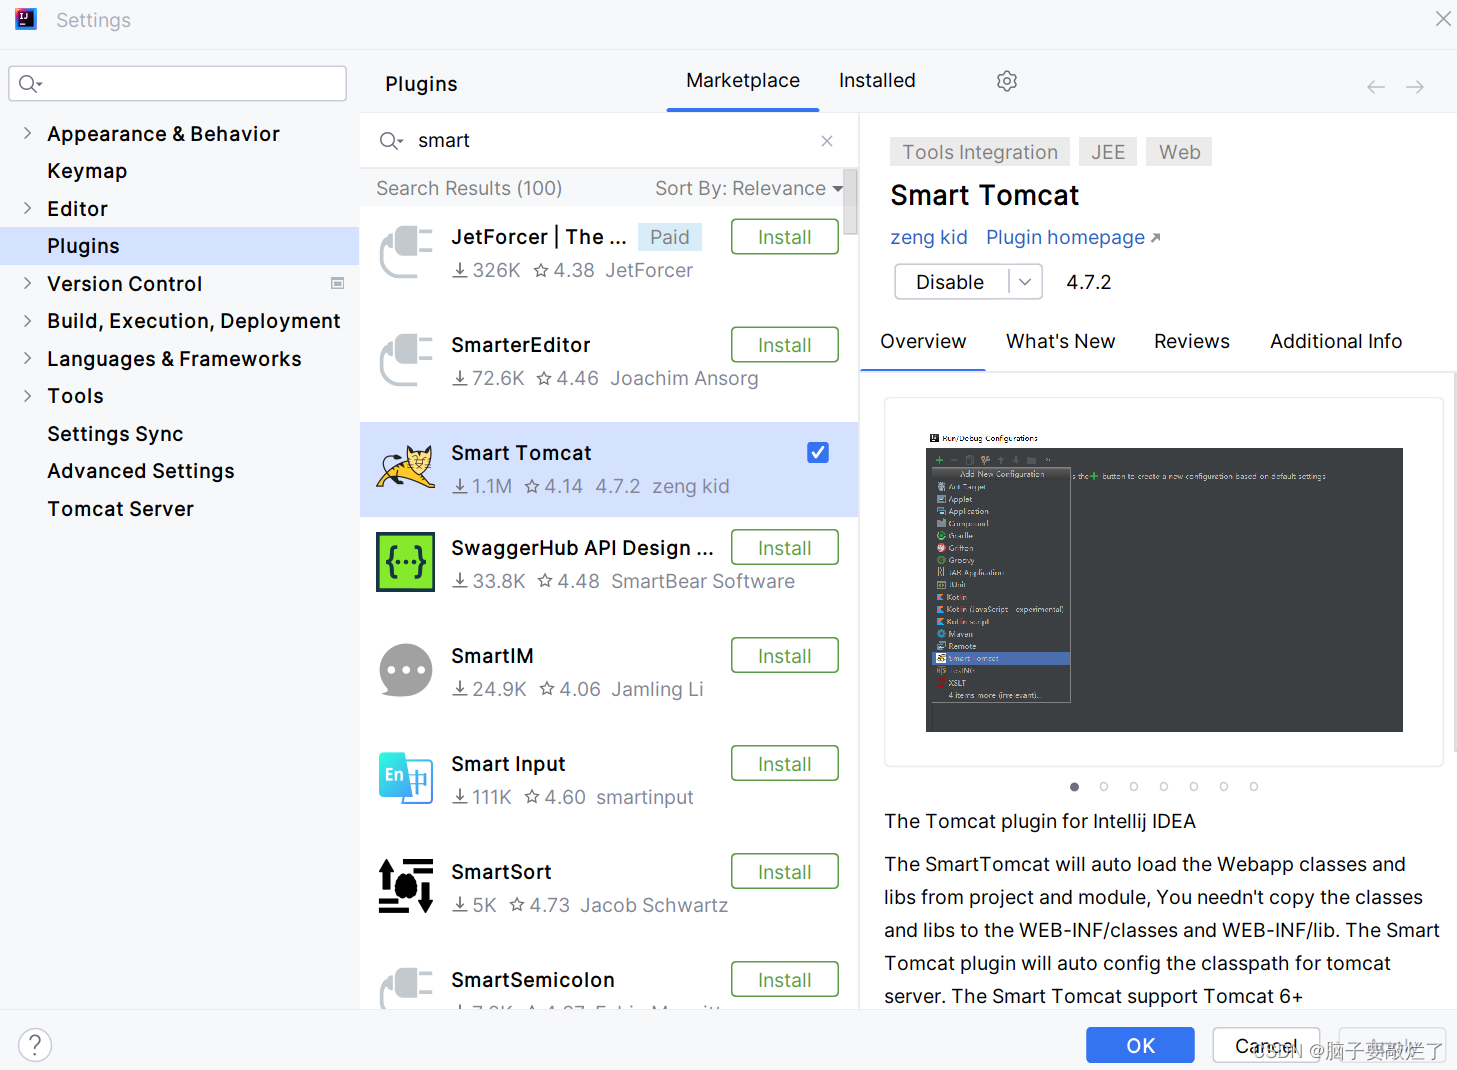Install JetForcer plugin
1457x1070 pixels.
785,237
